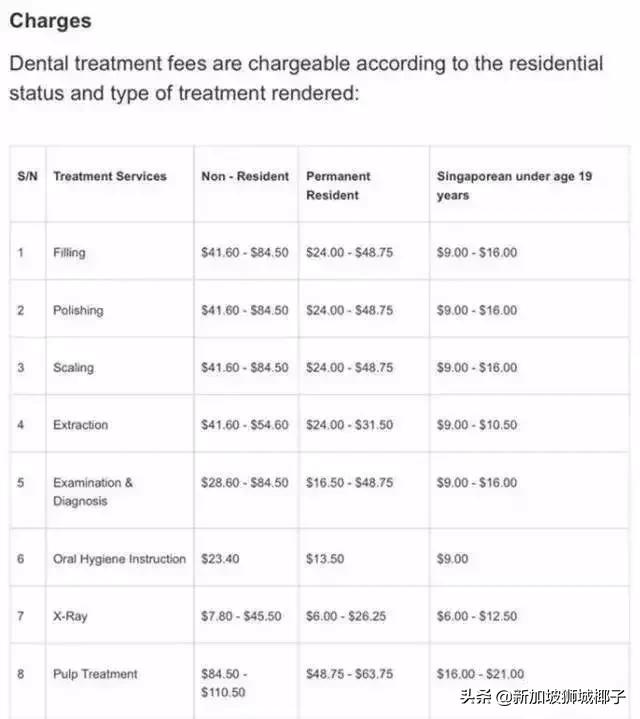
Task: Select the "Scaling" treatment label
Action: 73,368
